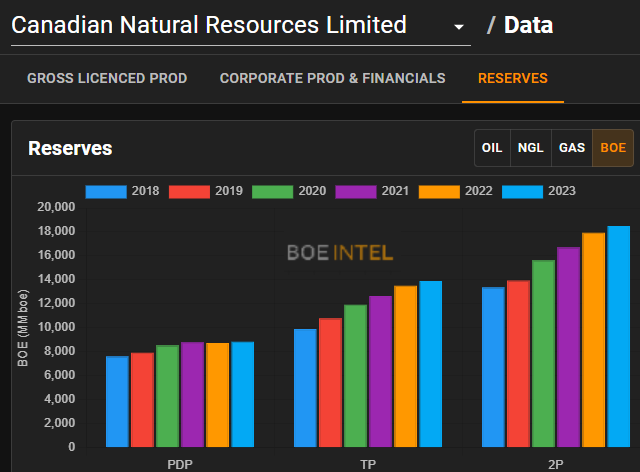The height and width of the screenshot is (472, 640).
Task: Click the 2018 TP bar
Action: pos(305,388)
